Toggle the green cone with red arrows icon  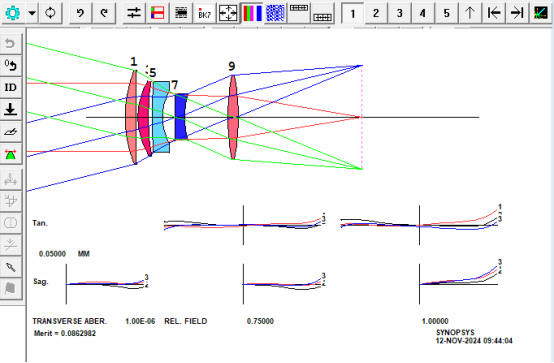point(11,154)
